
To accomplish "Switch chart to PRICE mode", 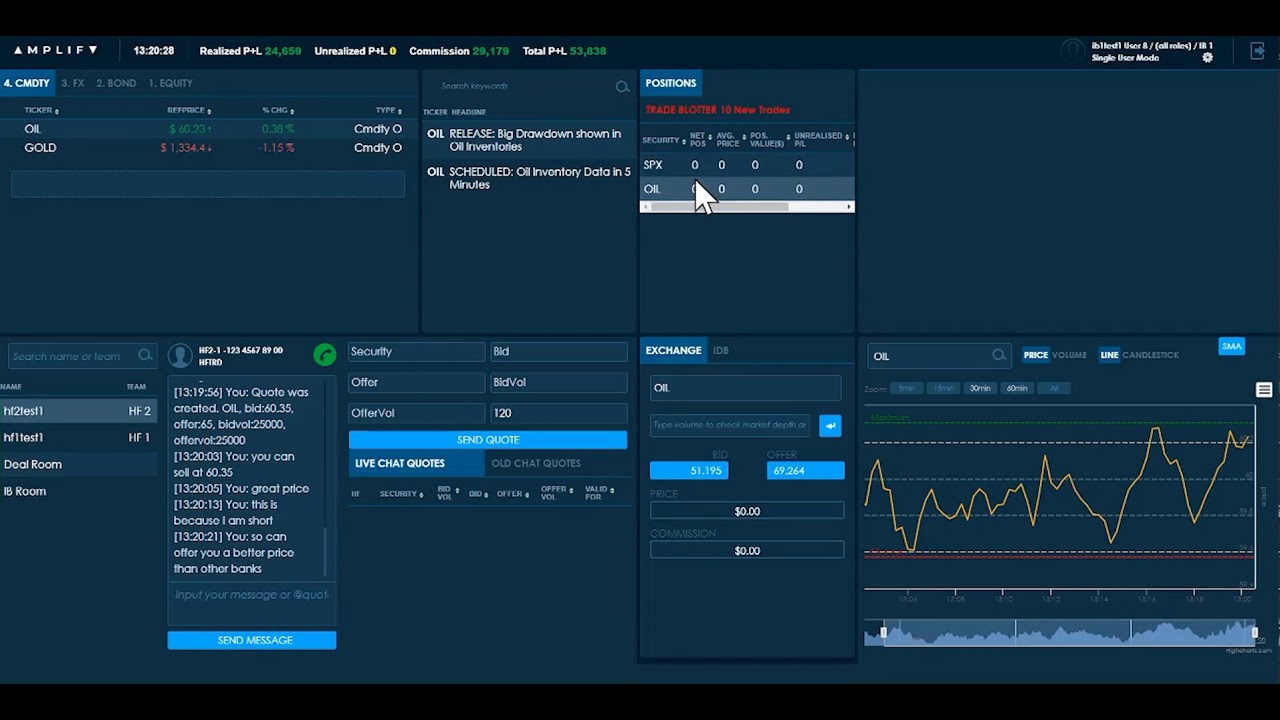I will click(x=1035, y=355).
